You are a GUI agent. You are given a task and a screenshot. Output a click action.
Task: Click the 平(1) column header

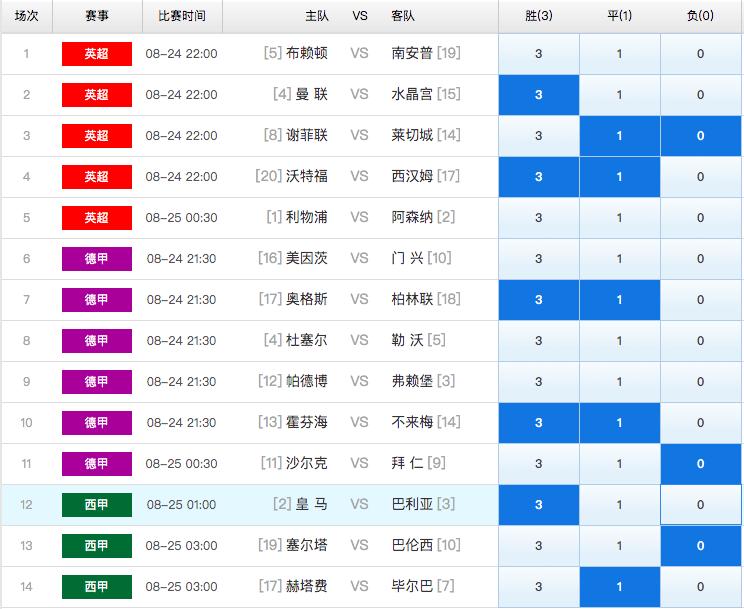620,16
